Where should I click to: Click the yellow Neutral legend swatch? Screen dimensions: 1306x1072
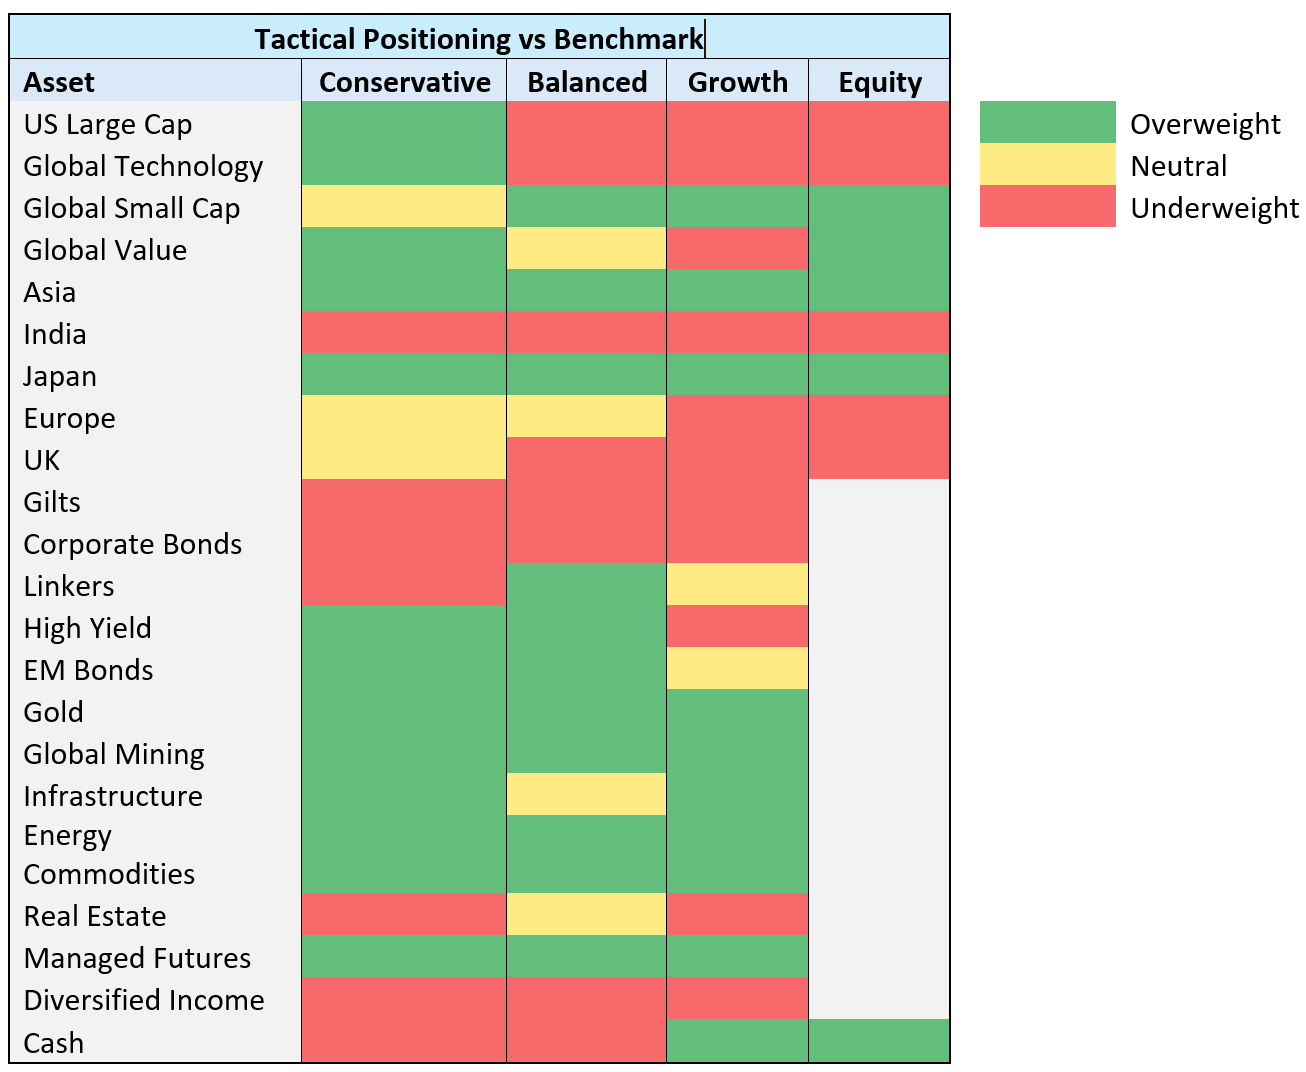(1047, 164)
